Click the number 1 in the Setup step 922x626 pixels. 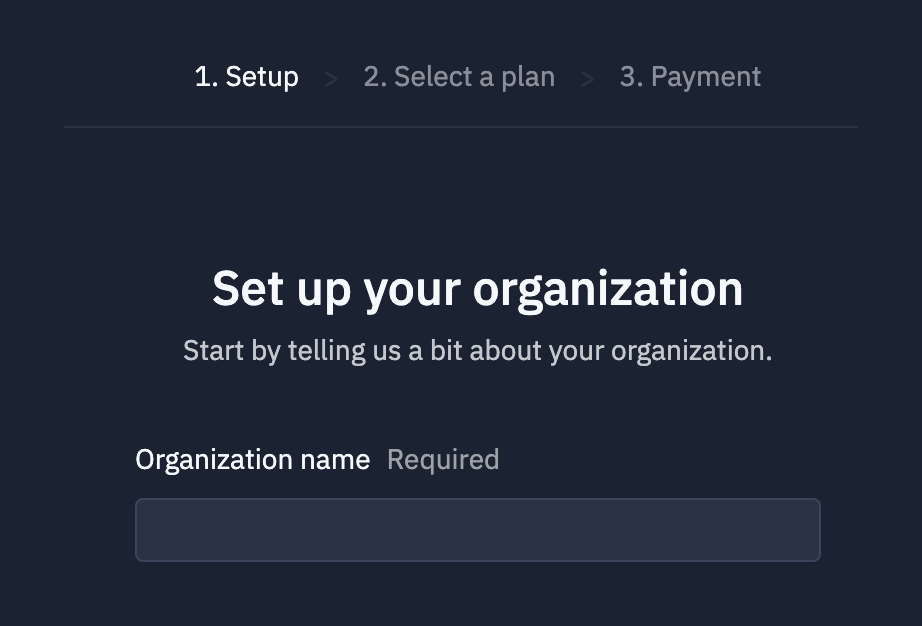pos(203,77)
